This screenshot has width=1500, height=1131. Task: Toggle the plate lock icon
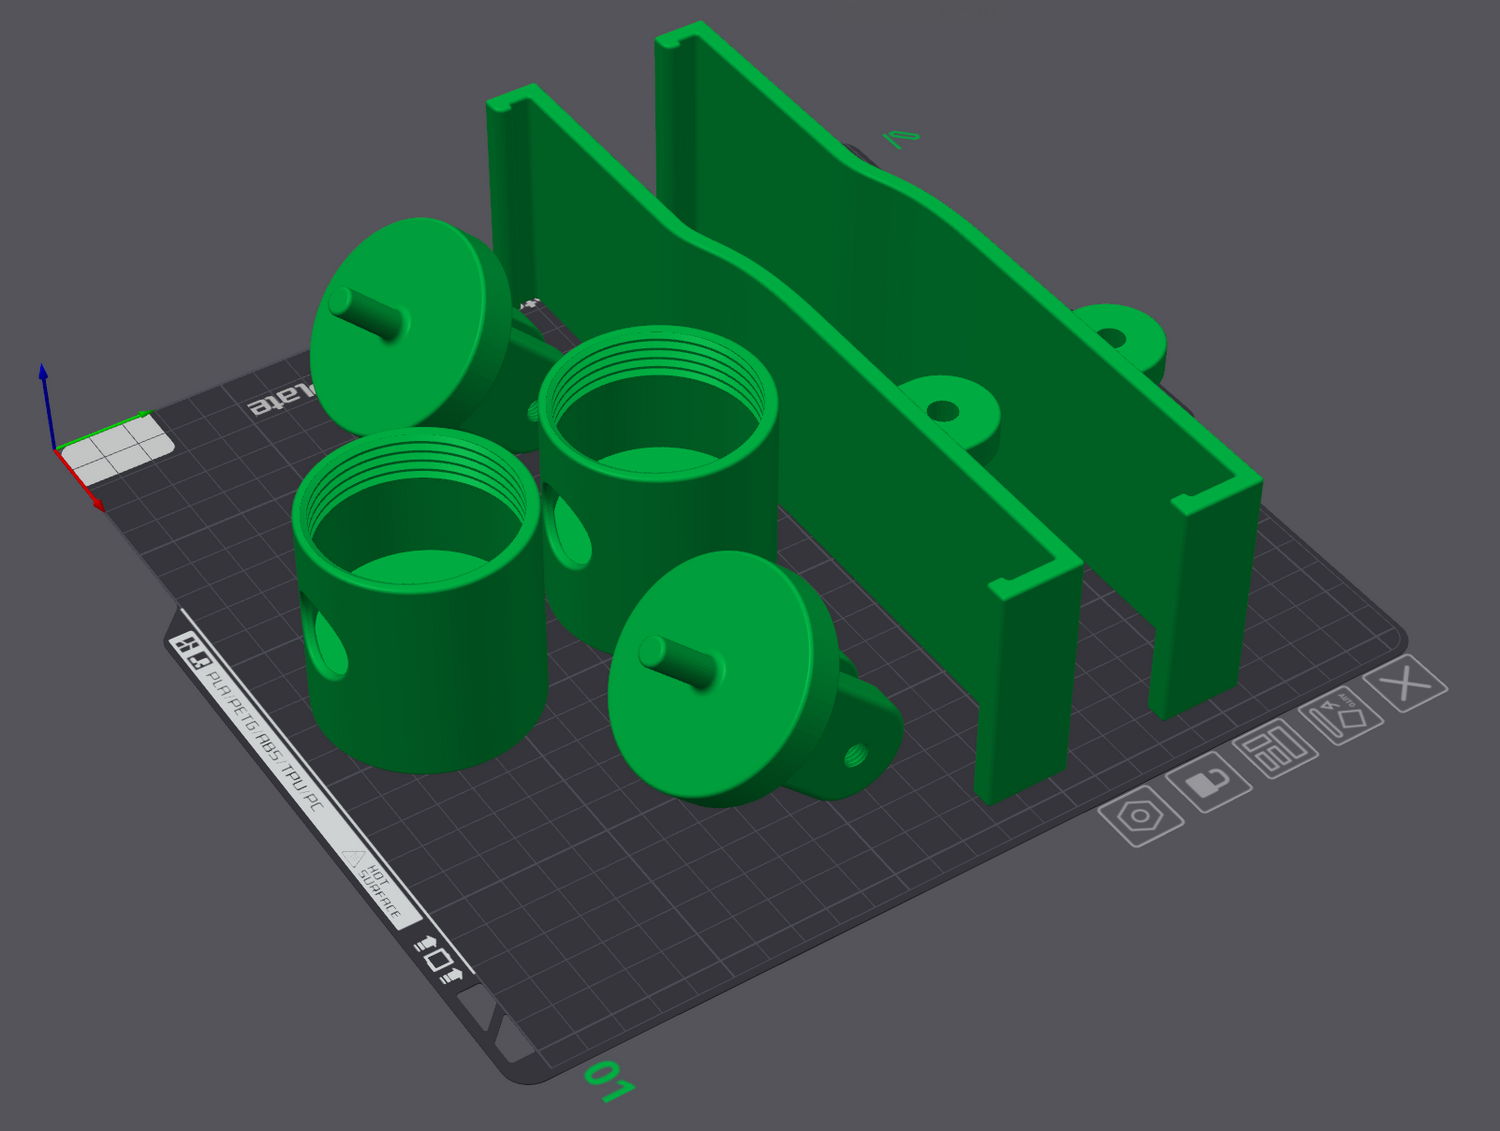coord(1210,781)
